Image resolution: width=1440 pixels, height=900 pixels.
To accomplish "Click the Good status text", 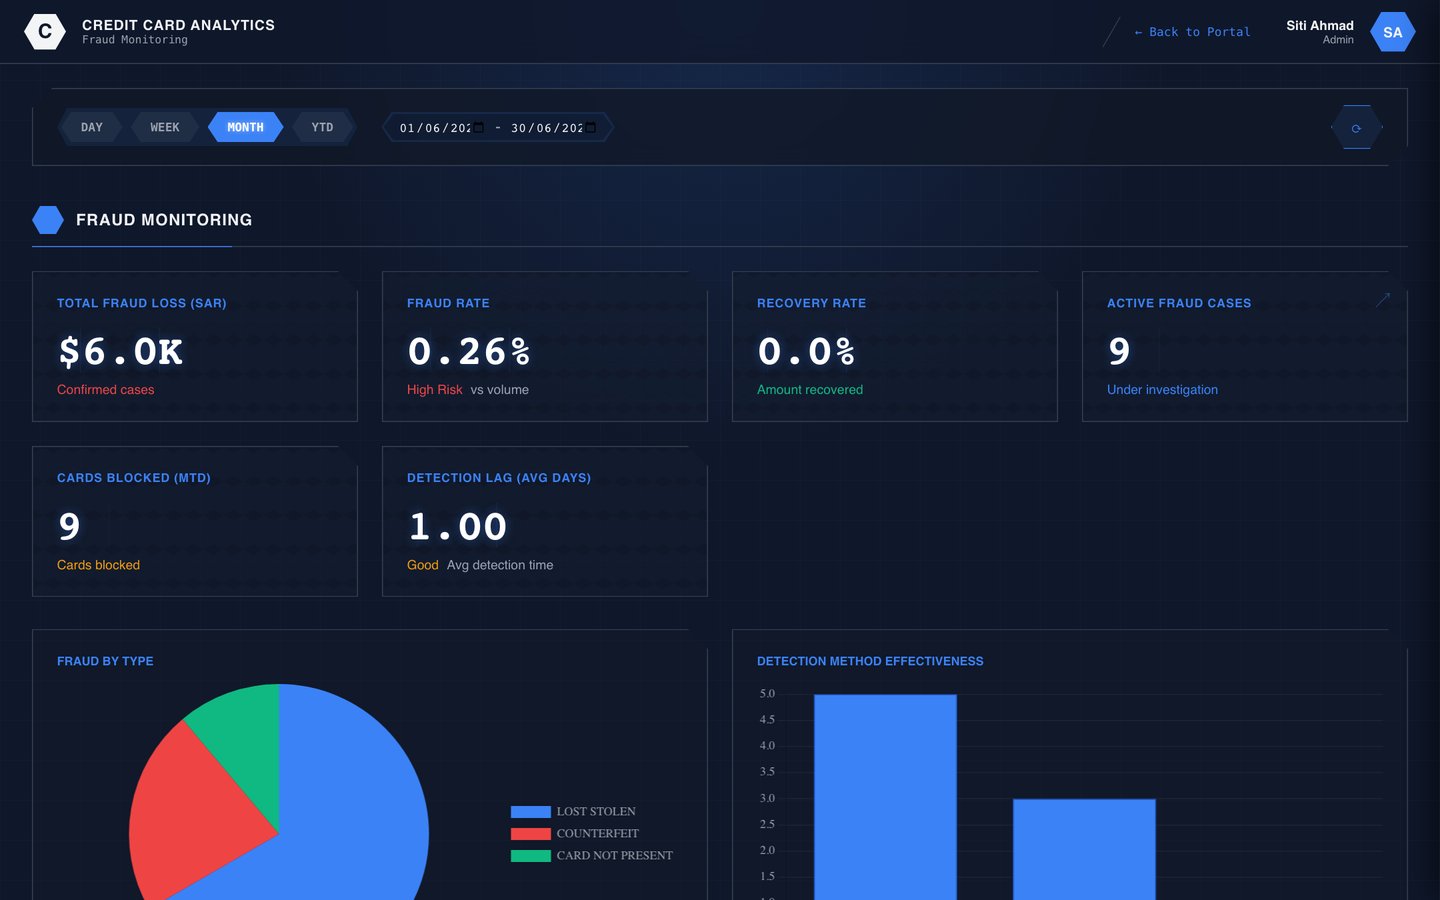I will pyautogui.click(x=423, y=565).
